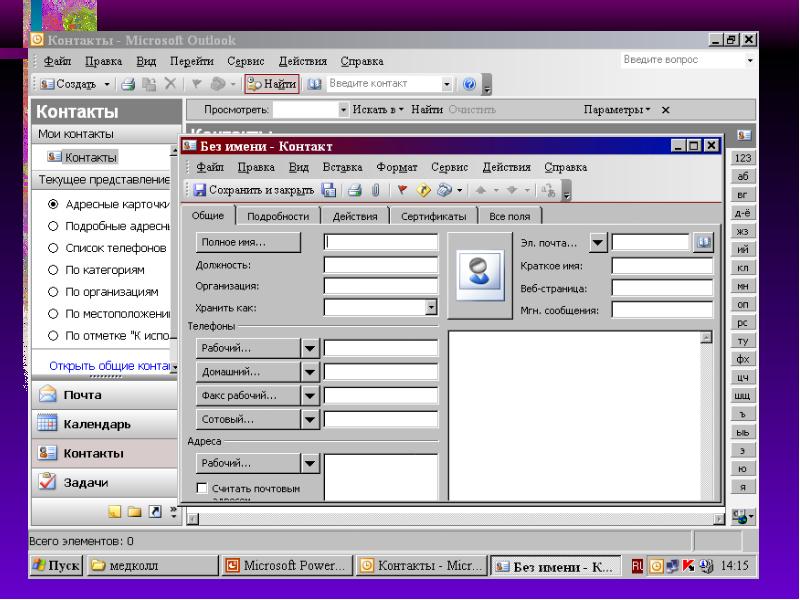Click into the Веб-страница text field
The image size is (800, 600).
coord(662,288)
